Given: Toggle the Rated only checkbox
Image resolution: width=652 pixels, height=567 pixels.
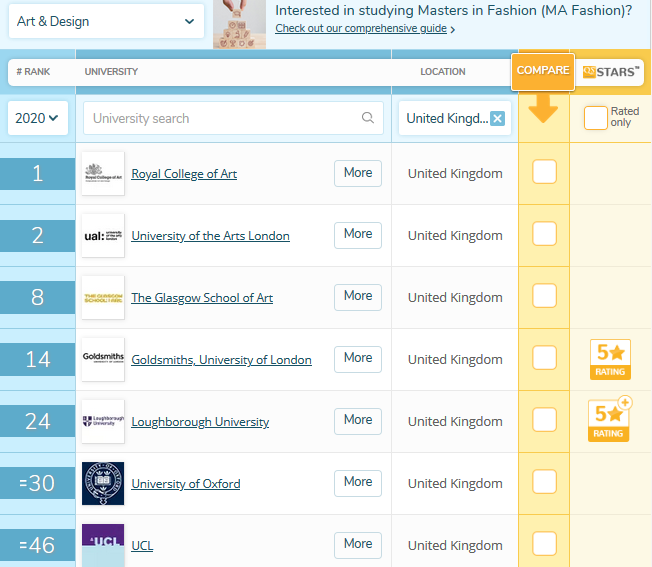Looking at the screenshot, I should click(x=595, y=118).
